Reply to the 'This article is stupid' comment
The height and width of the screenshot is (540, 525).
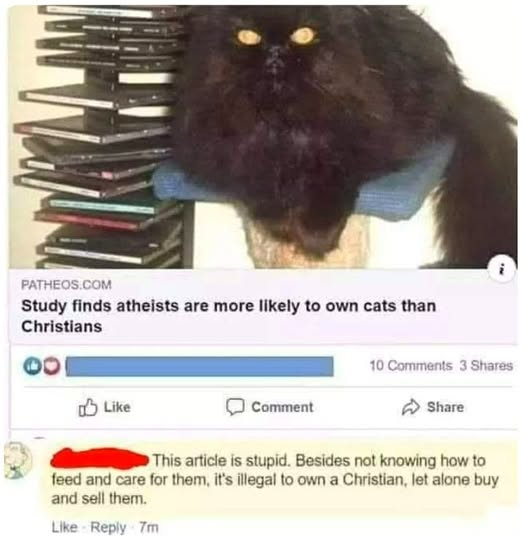pyautogui.click(x=108, y=527)
